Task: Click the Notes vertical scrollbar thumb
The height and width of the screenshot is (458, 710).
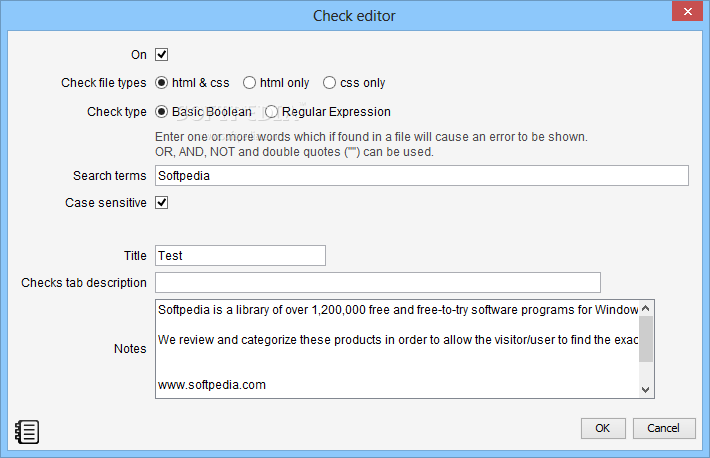Action: point(646,339)
